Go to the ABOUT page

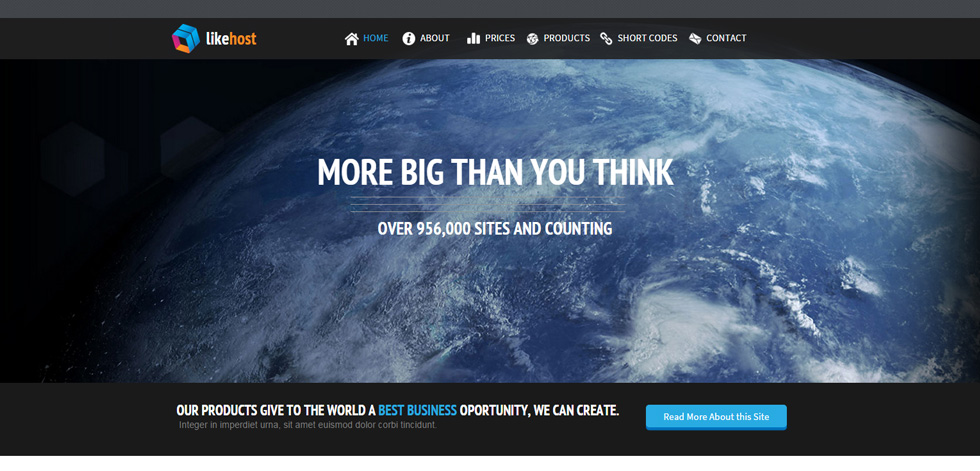pos(435,38)
